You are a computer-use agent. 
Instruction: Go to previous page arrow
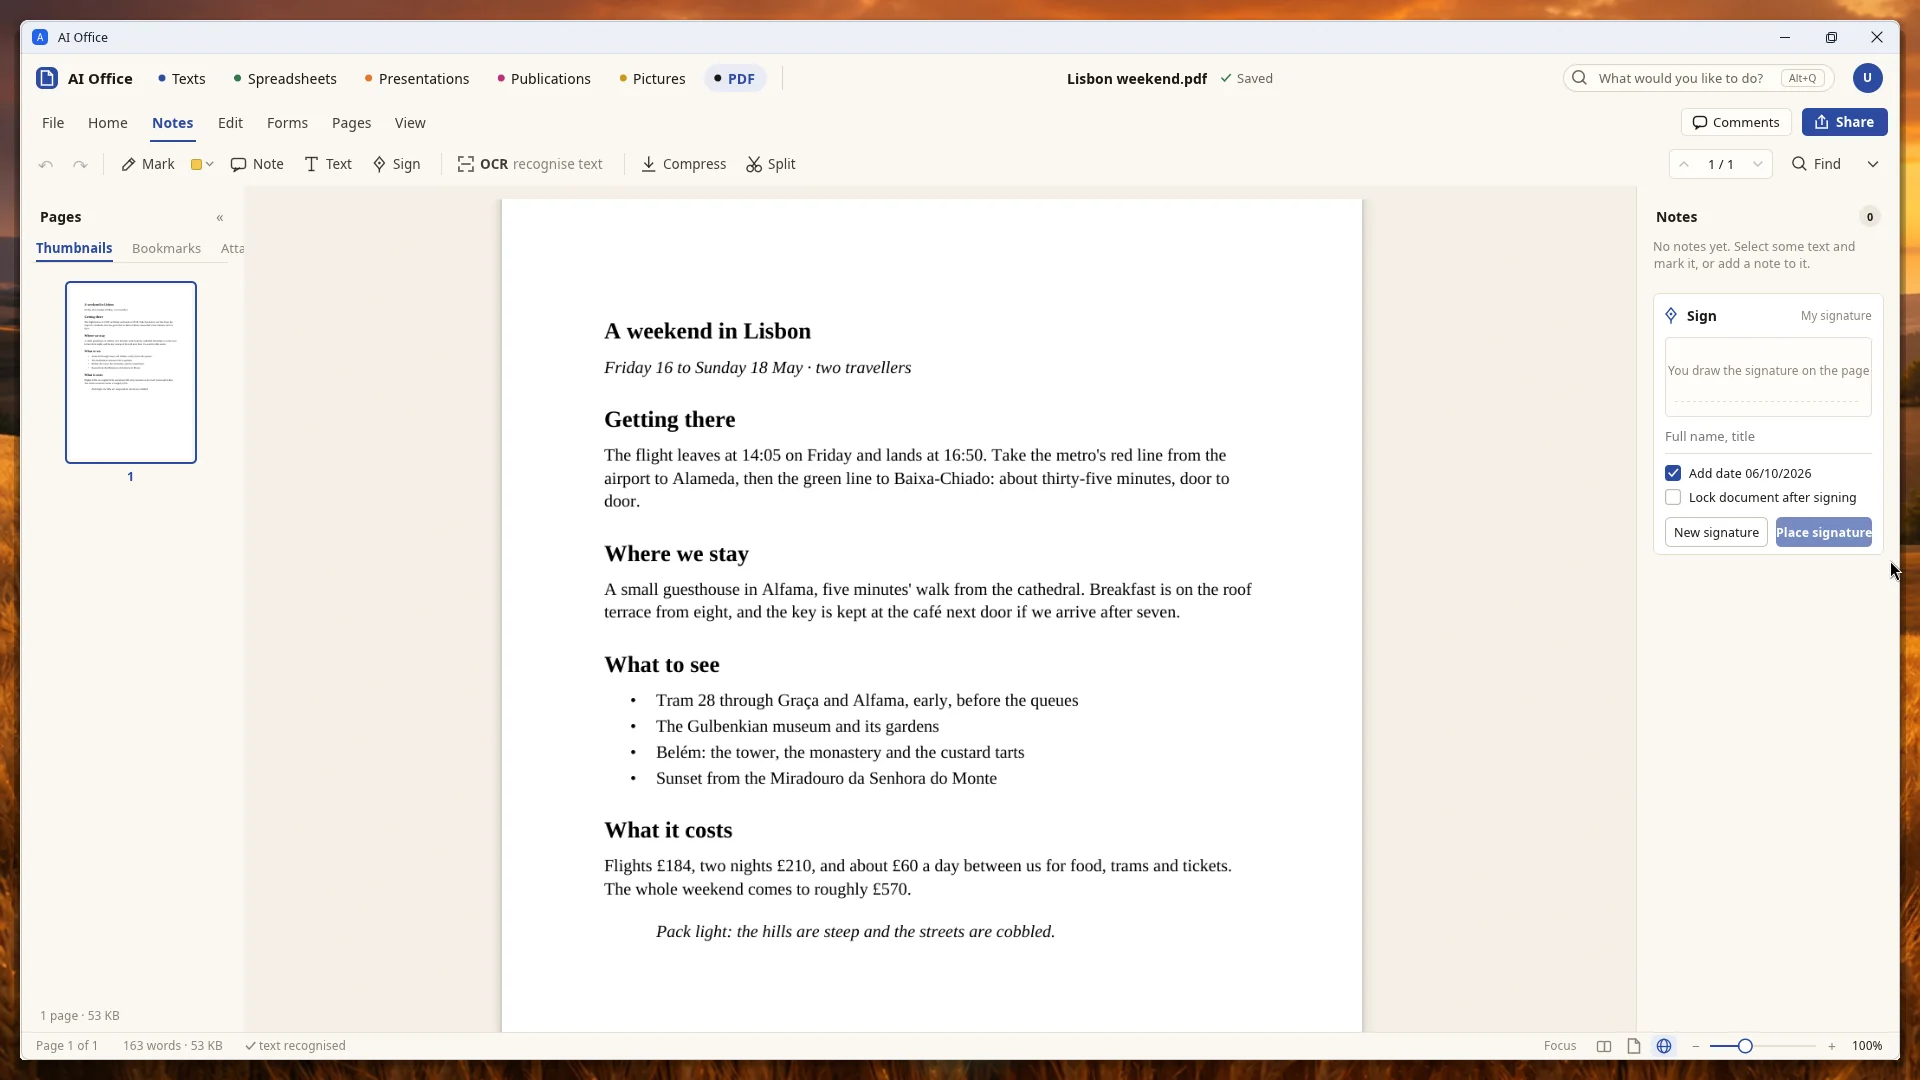1684,164
